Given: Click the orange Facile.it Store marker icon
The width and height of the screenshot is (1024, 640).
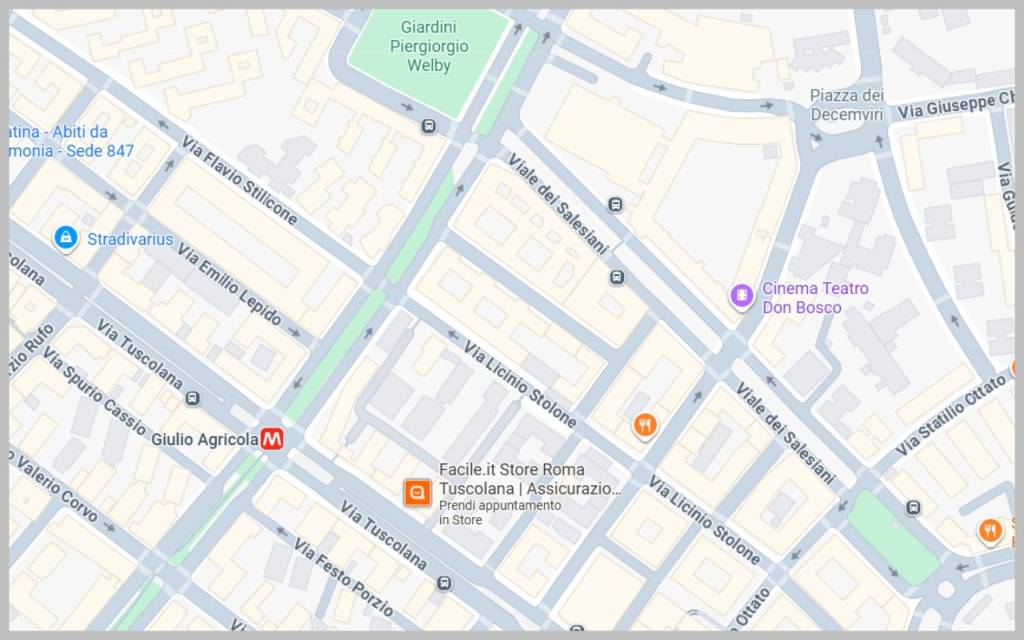Looking at the screenshot, I should [x=417, y=492].
